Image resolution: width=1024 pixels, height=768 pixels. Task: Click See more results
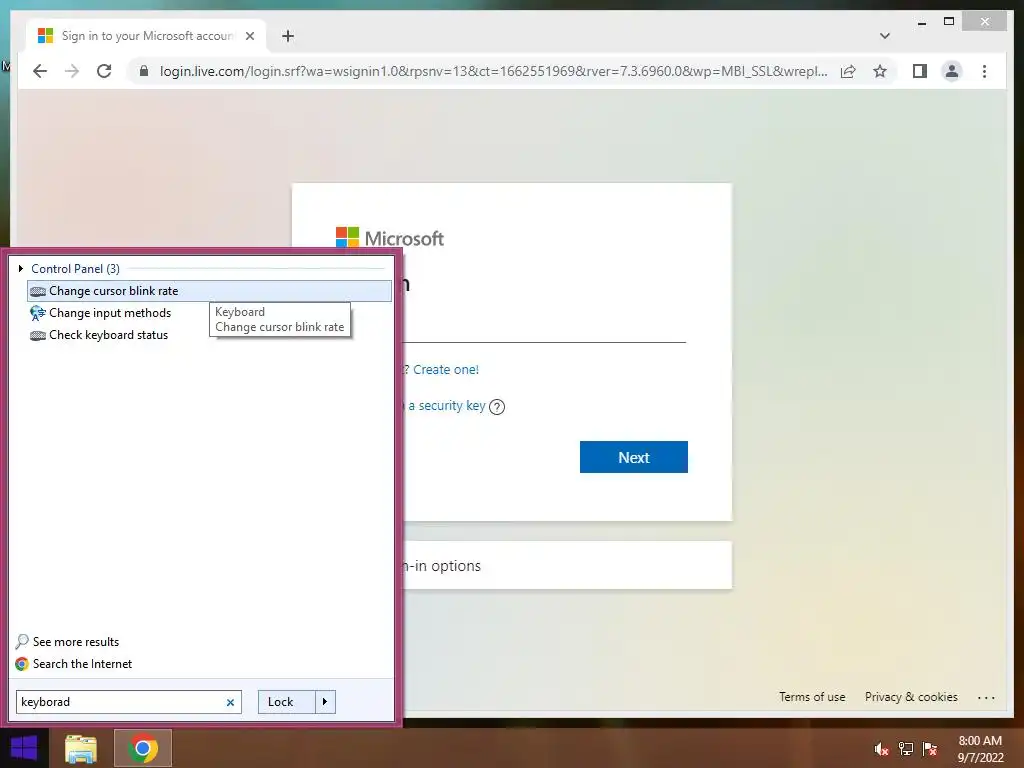point(68,642)
